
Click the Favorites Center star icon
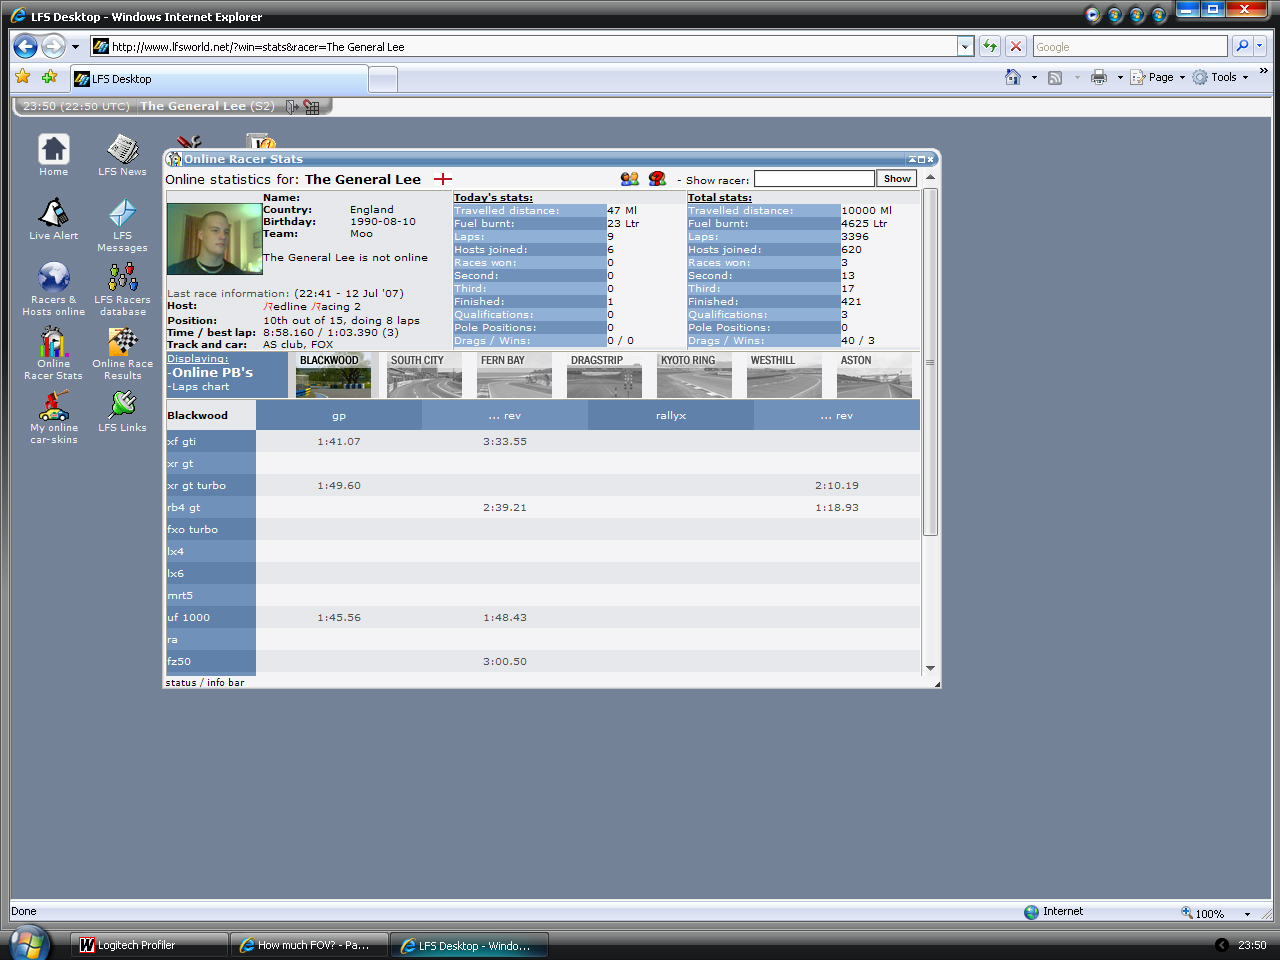click(23, 77)
